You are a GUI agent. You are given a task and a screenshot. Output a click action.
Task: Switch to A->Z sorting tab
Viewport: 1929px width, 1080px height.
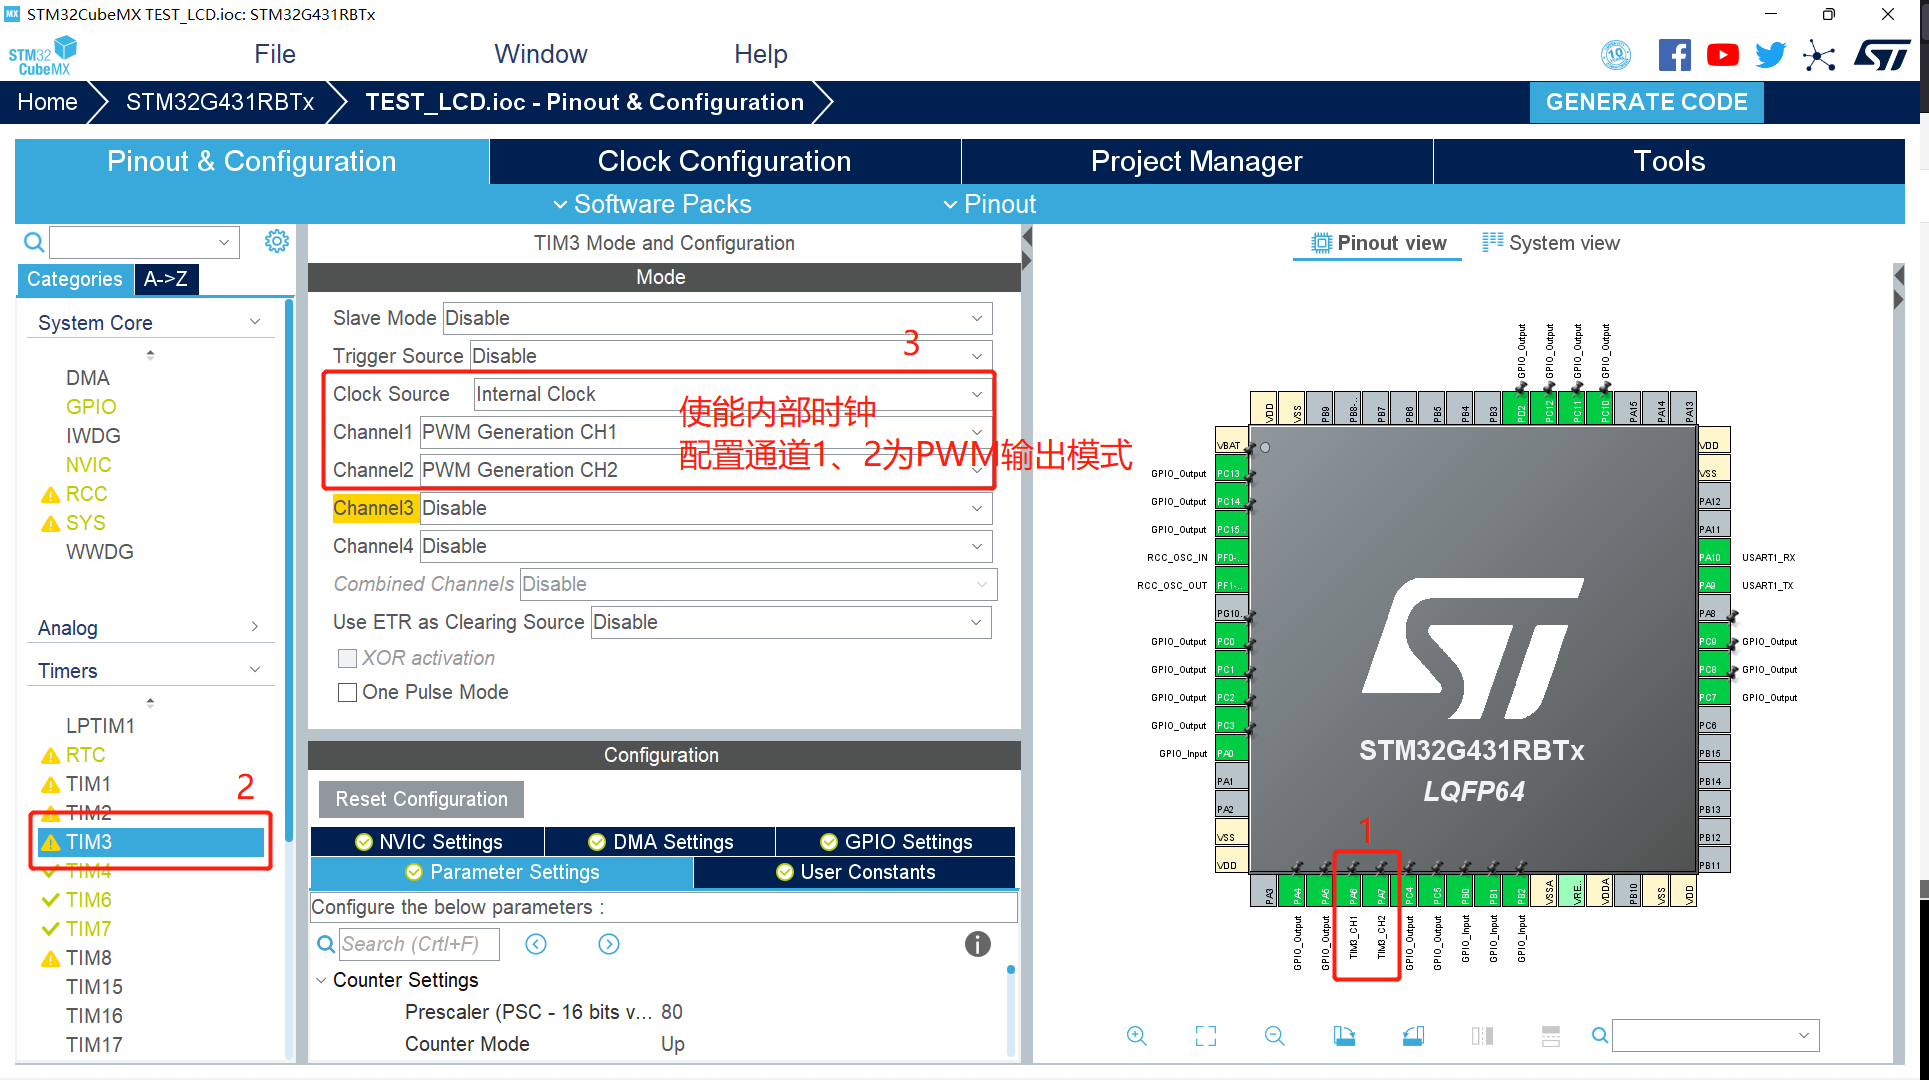(166, 279)
